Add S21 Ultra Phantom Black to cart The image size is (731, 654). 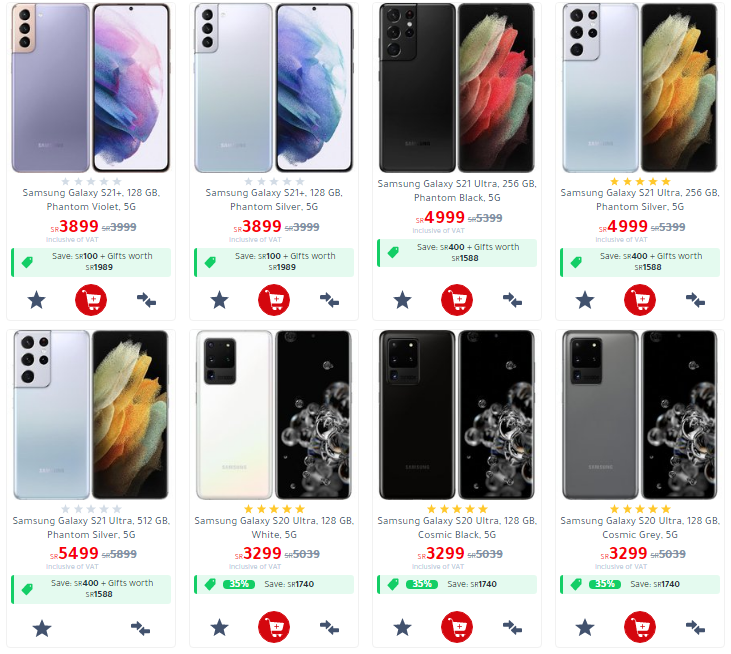(x=457, y=300)
